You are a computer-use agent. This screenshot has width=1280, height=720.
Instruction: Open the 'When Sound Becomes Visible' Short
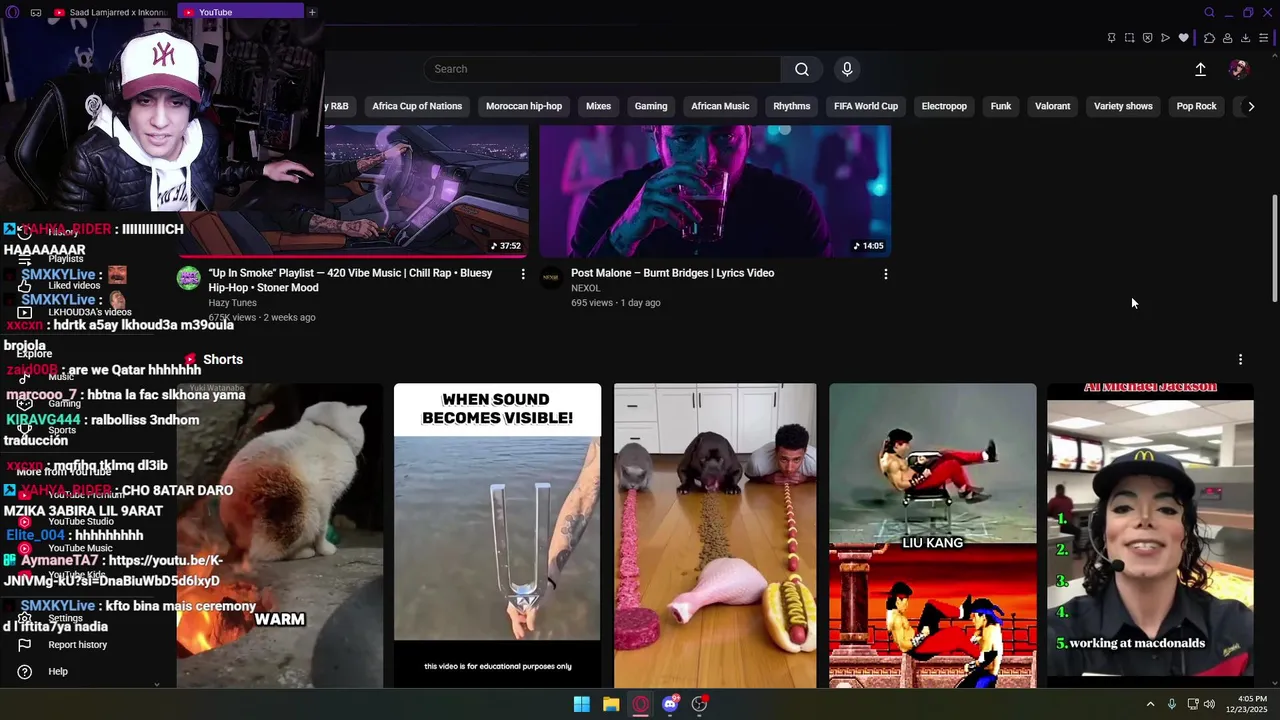point(497,535)
